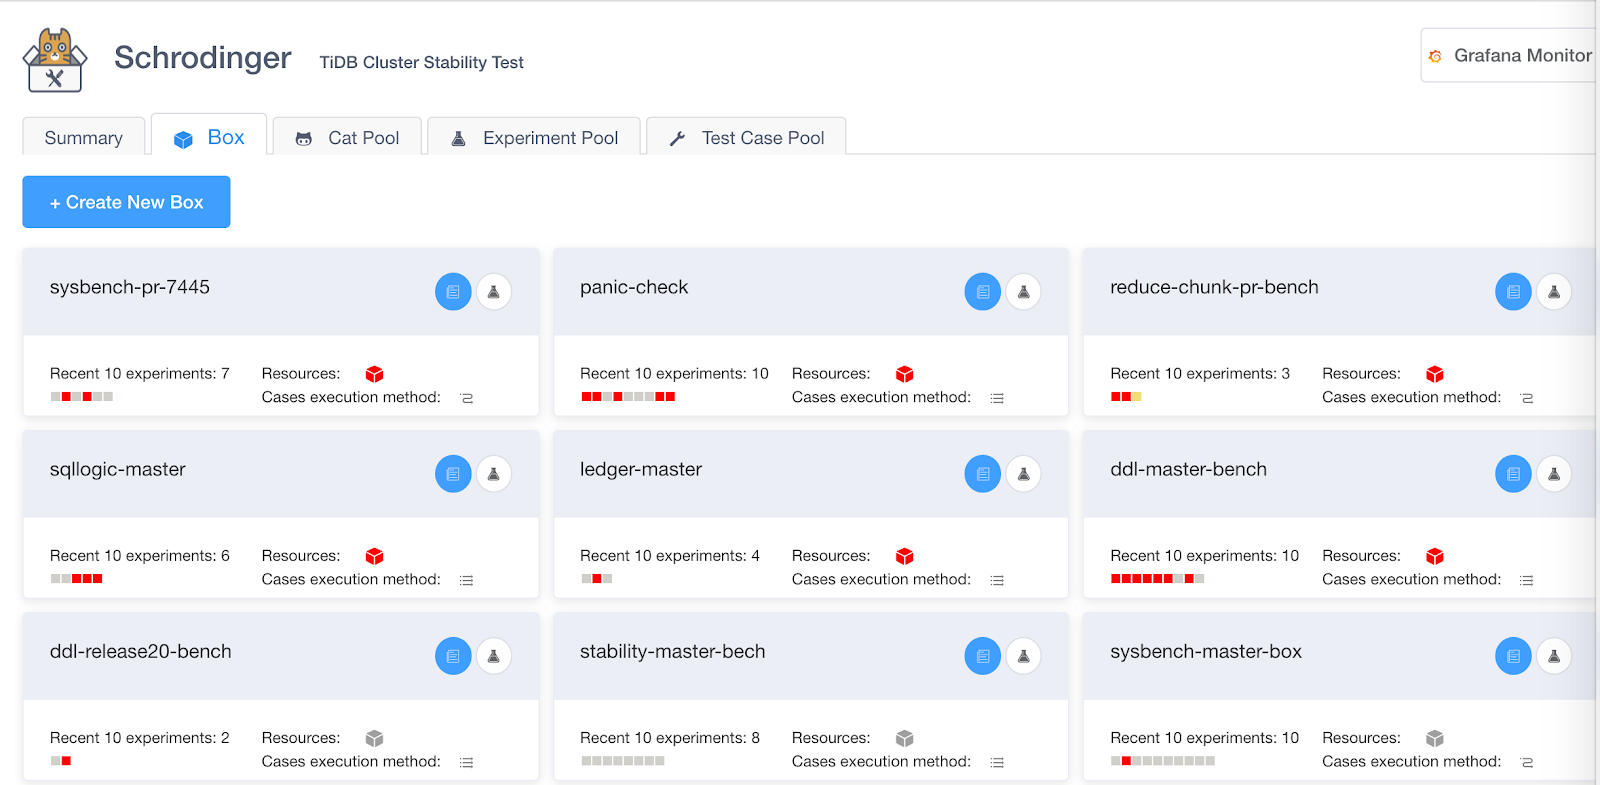The image size is (1600, 785).
Task: Click gray resources cube in sysbench-master-box
Action: (1435, 738)
